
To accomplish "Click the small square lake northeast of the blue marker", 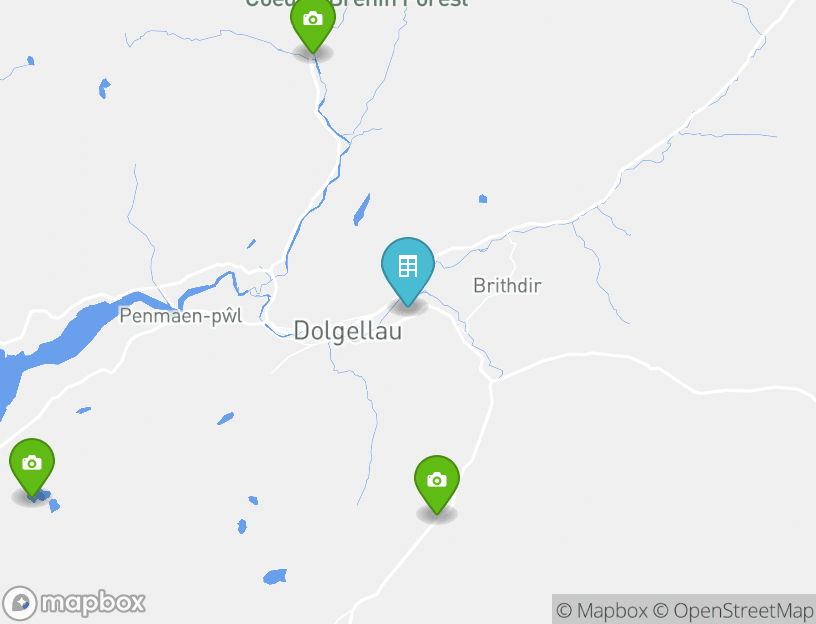I will click(x=483, y=199).
